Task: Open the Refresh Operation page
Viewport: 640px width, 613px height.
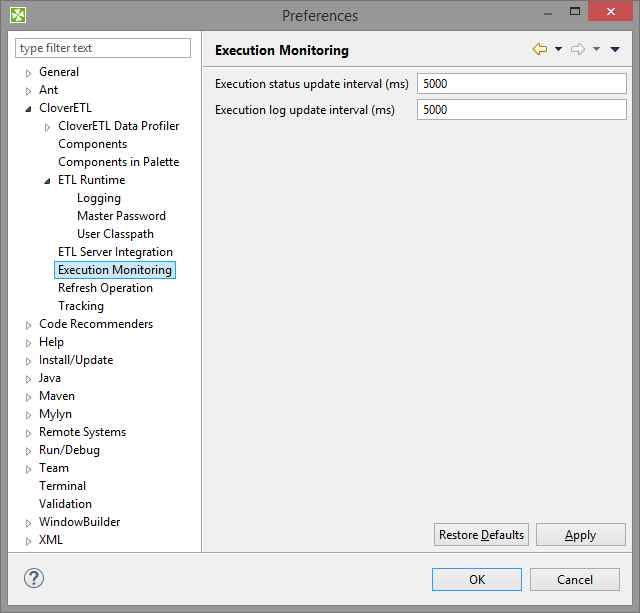Action: (x=105, y=288)
